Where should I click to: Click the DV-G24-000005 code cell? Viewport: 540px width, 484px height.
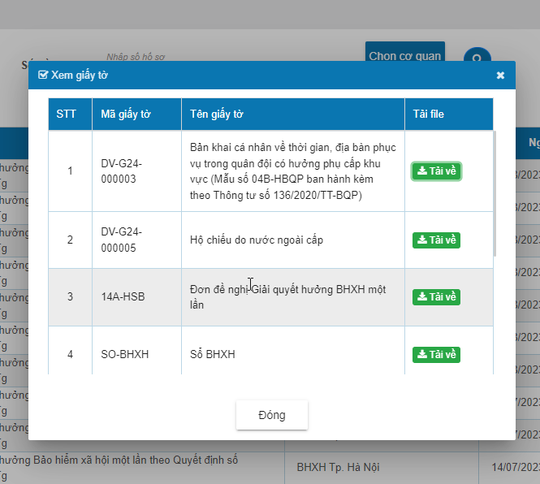(x=137, y=240)
